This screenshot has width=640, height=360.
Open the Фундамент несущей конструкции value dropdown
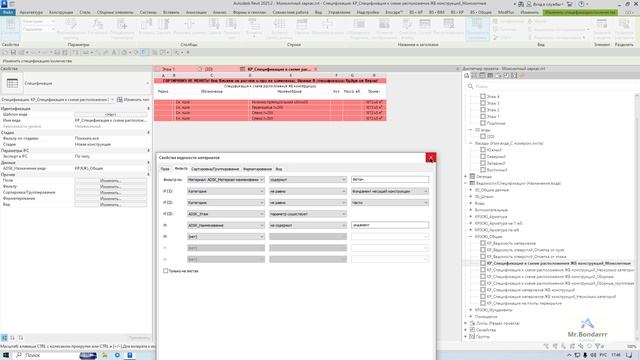(390, 191)
